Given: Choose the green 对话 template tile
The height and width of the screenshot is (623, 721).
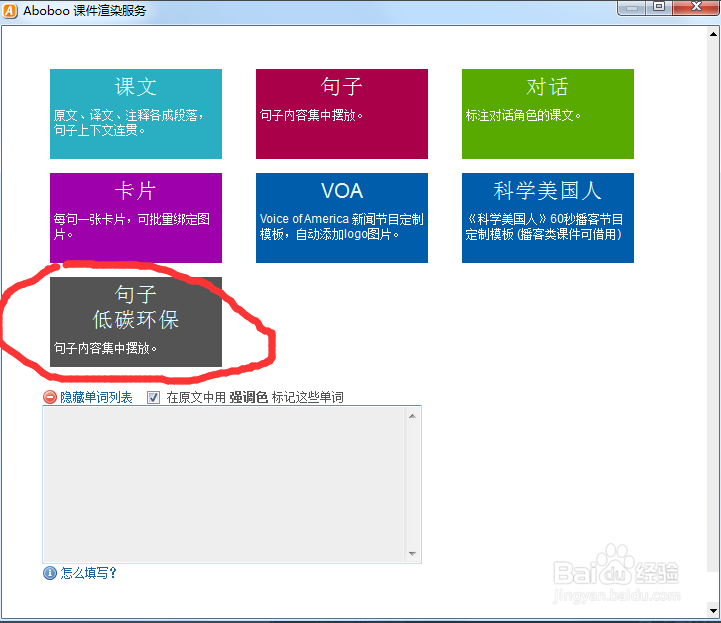Looking at the screenshot, I should [x=548, y=114].
